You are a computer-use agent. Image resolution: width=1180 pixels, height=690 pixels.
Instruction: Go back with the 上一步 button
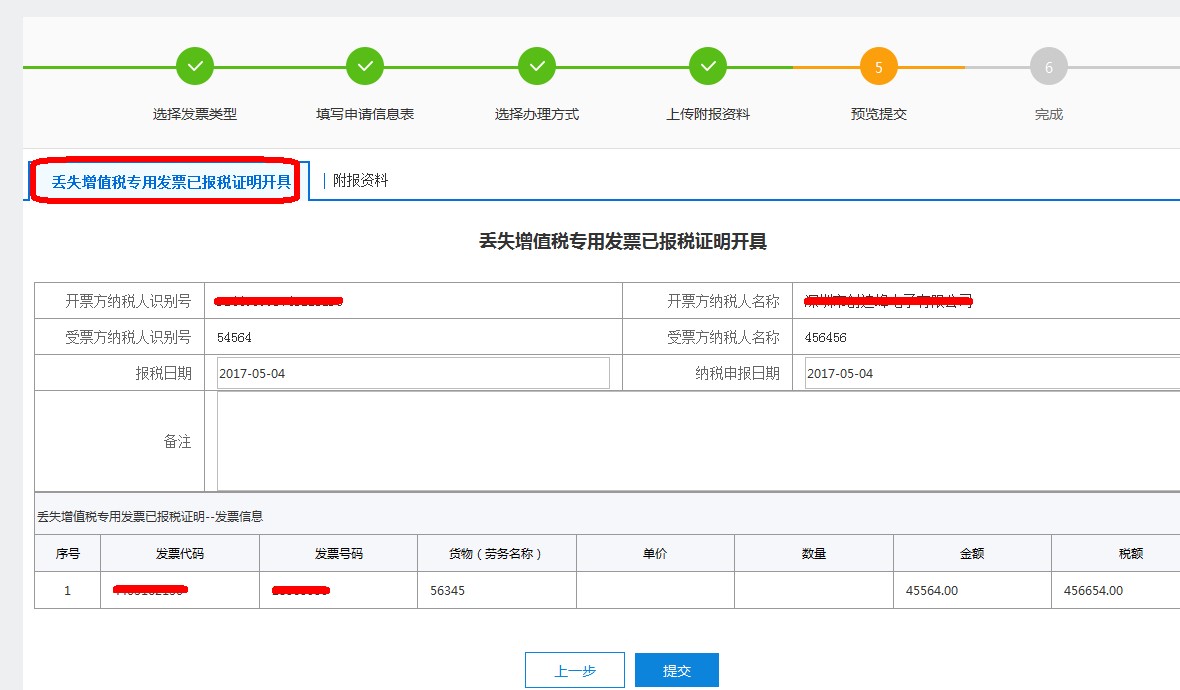click(x=575, y=670)
